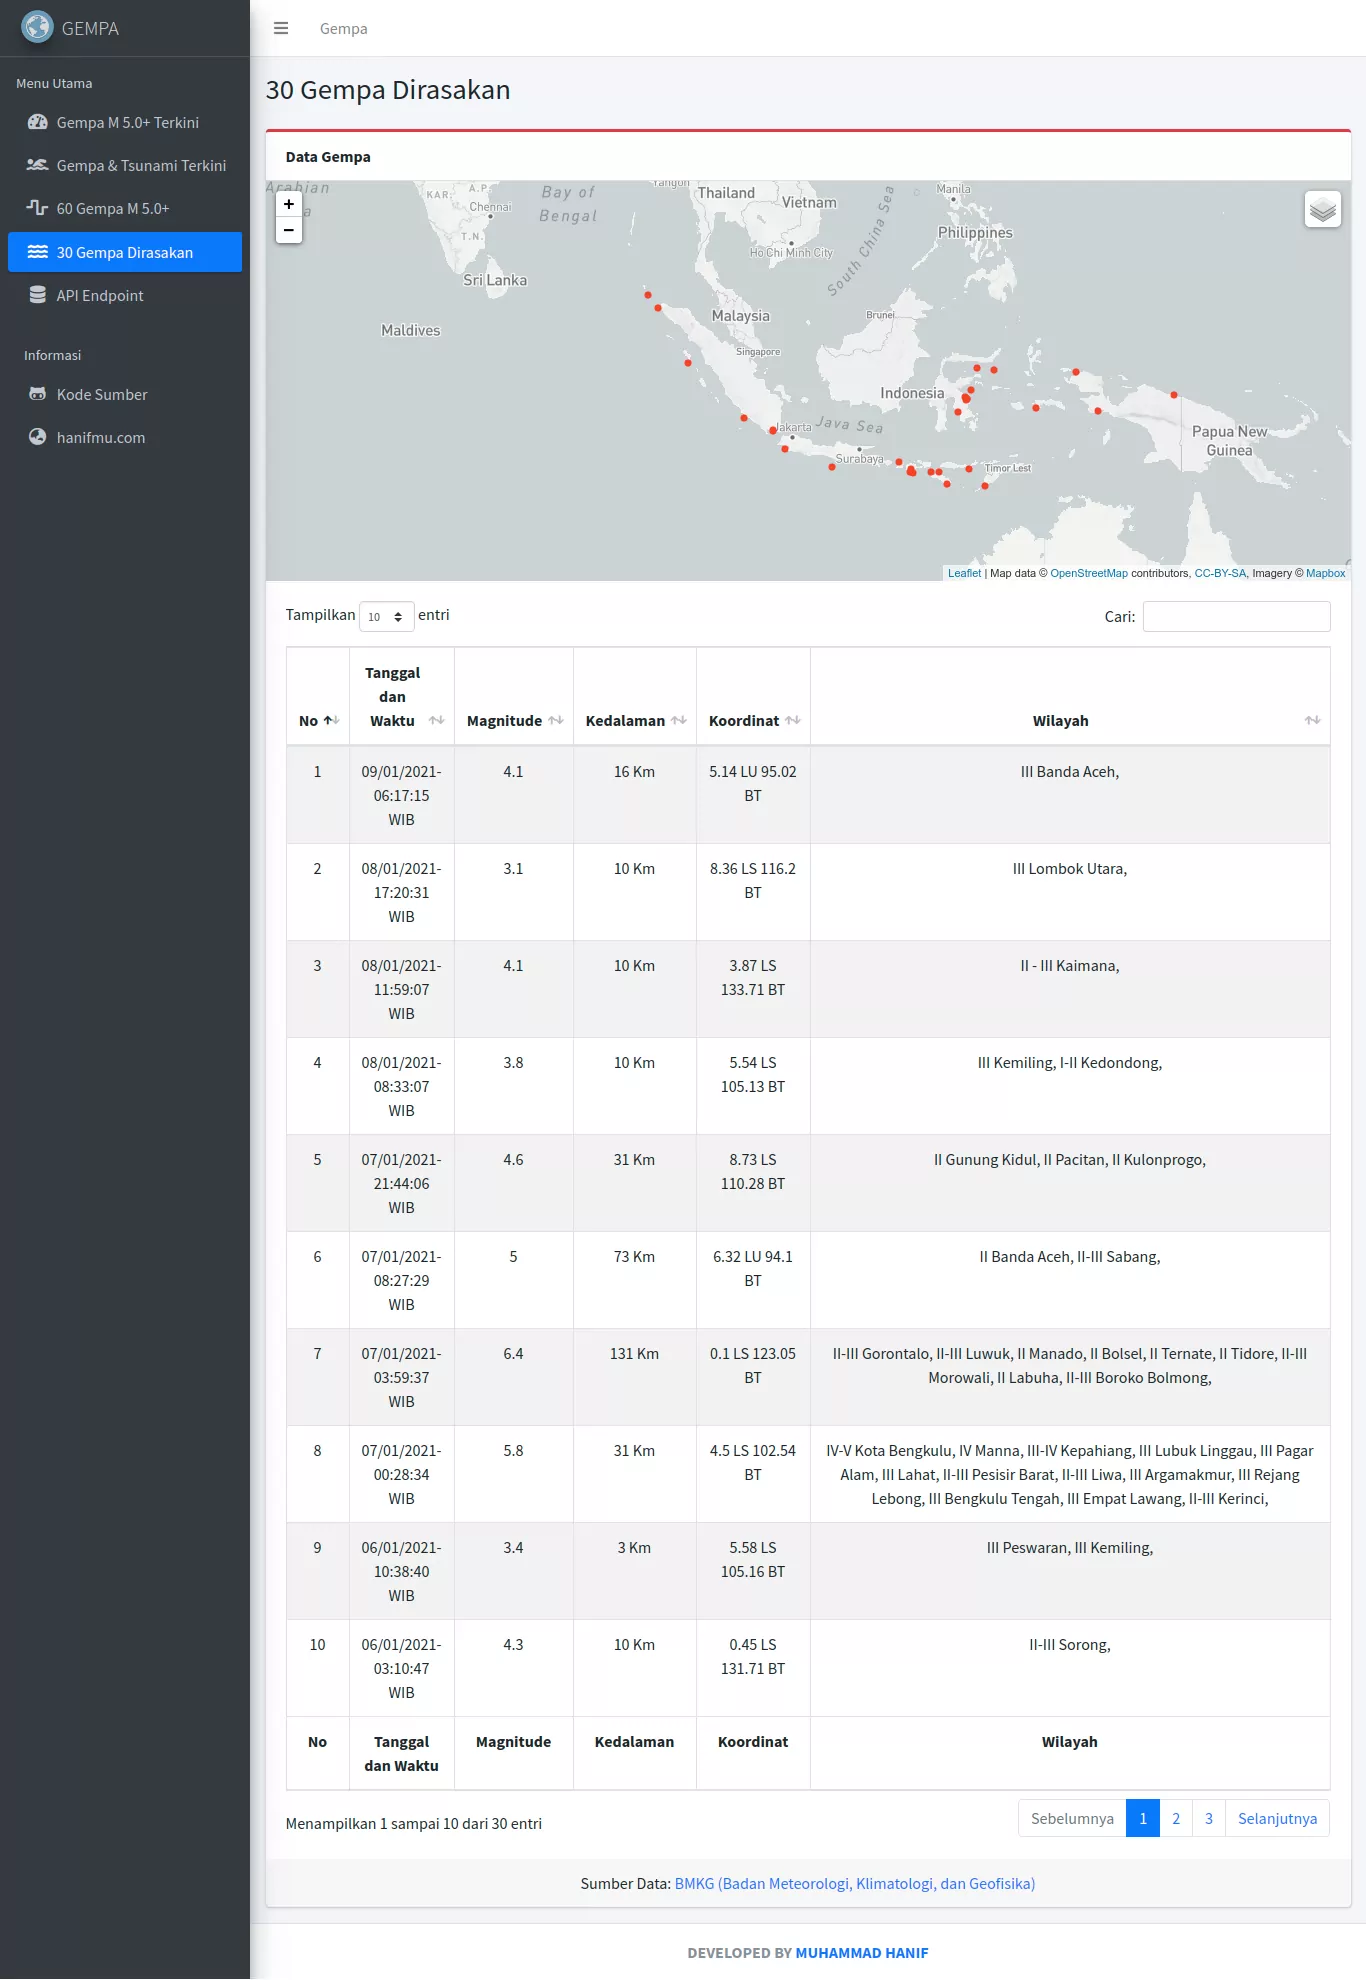1366x1980 pixels.
Task: Click the GEMPA globe logo icon
Action: coord(37,27)
